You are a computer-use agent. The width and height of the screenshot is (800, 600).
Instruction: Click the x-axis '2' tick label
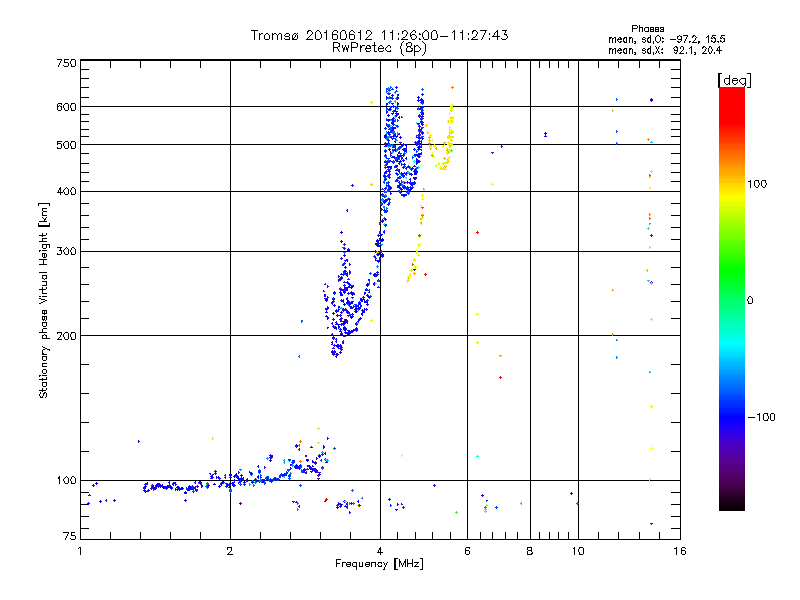[230, 551]
